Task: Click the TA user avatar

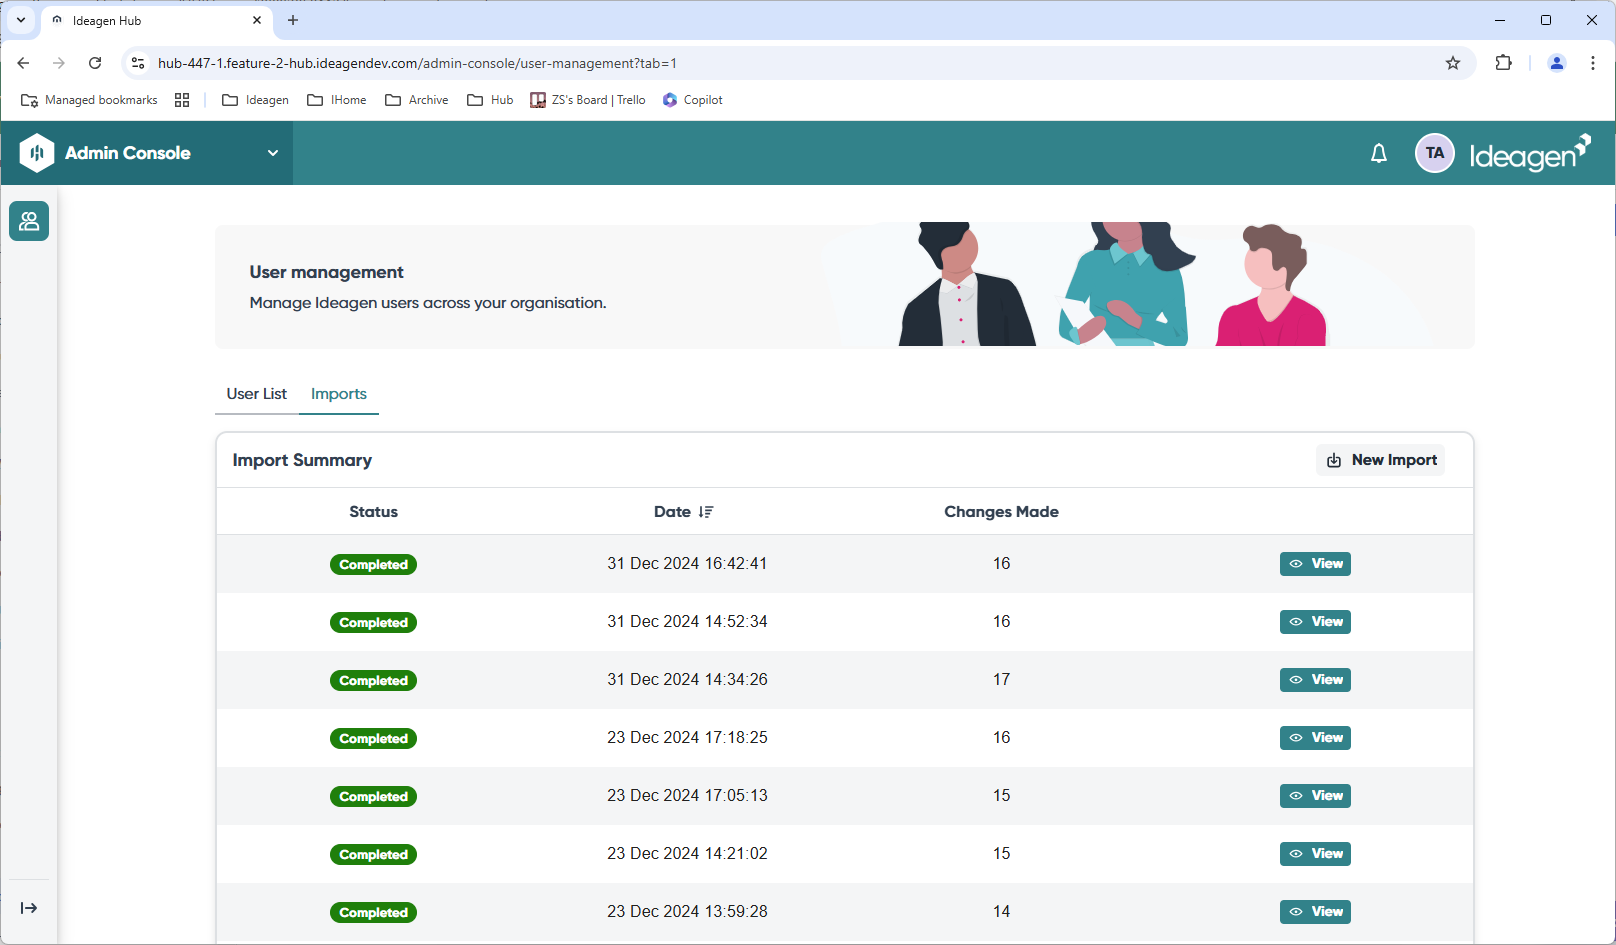Action: 1434,153
